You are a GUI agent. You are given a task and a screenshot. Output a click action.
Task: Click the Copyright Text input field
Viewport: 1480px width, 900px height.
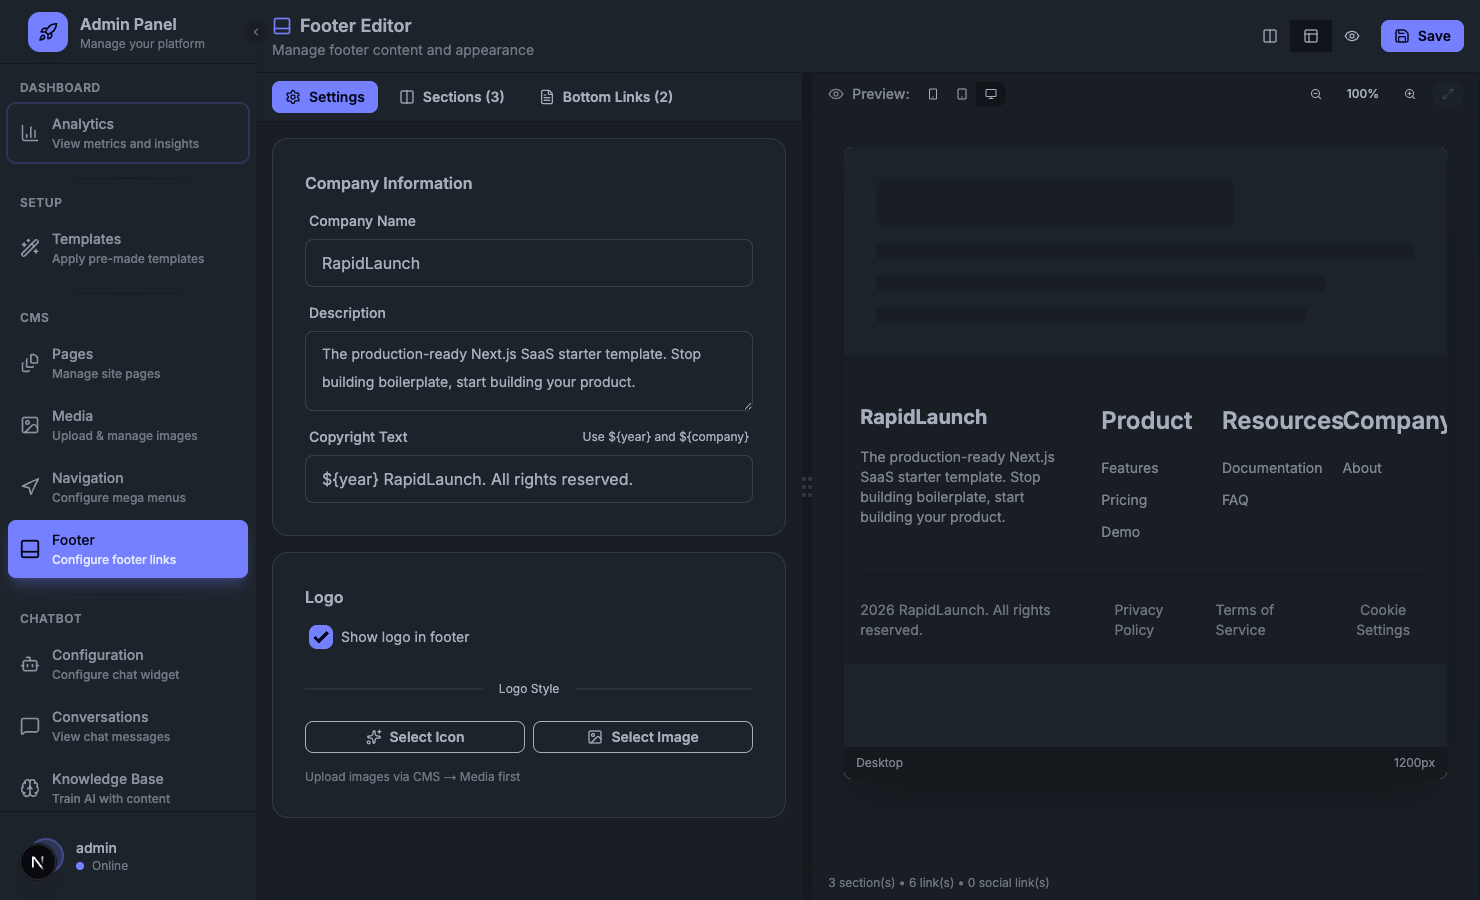click(529, 479)
